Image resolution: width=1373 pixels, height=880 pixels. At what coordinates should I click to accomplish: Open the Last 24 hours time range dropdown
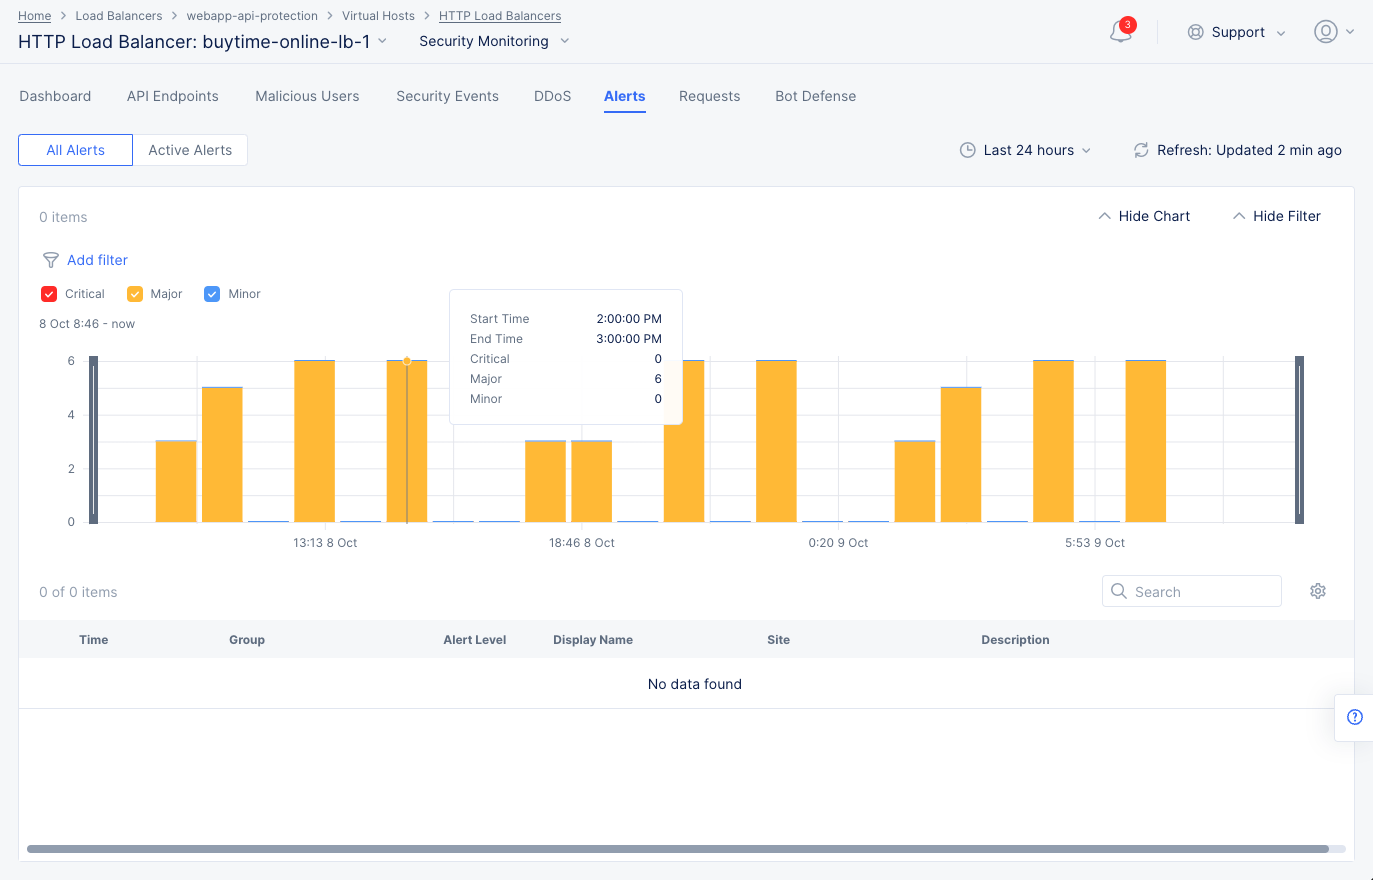point(1030,150)
